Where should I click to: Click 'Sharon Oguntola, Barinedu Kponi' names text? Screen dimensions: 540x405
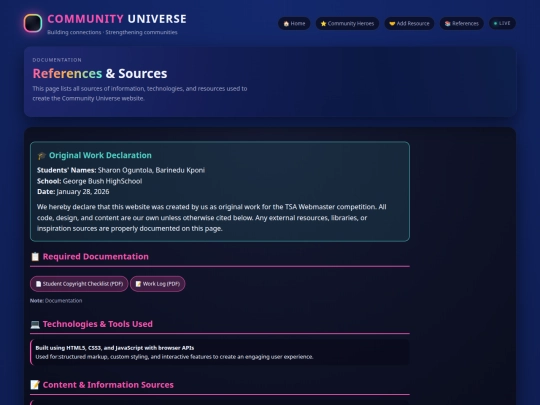pyautogui.click(x=151, y=170)
